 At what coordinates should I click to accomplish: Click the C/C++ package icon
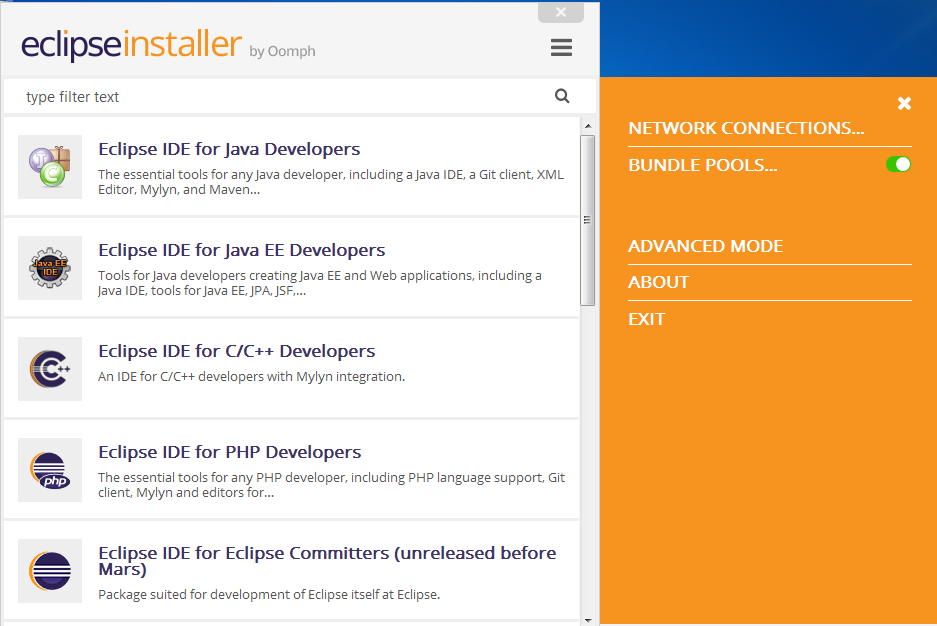50,369
